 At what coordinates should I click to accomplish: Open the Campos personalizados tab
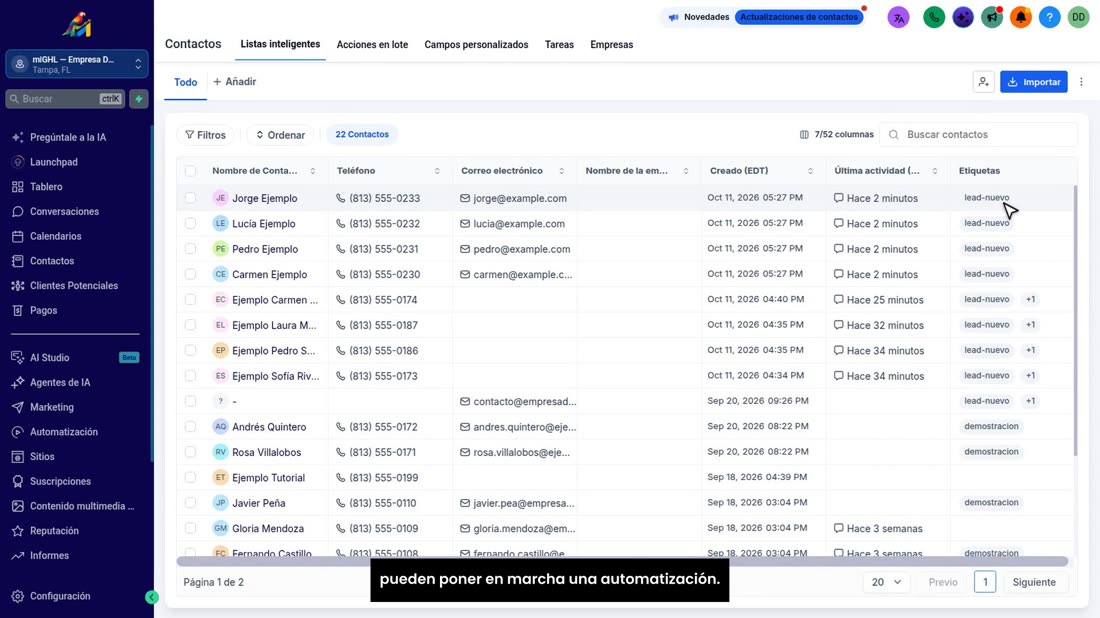point(476,44)
